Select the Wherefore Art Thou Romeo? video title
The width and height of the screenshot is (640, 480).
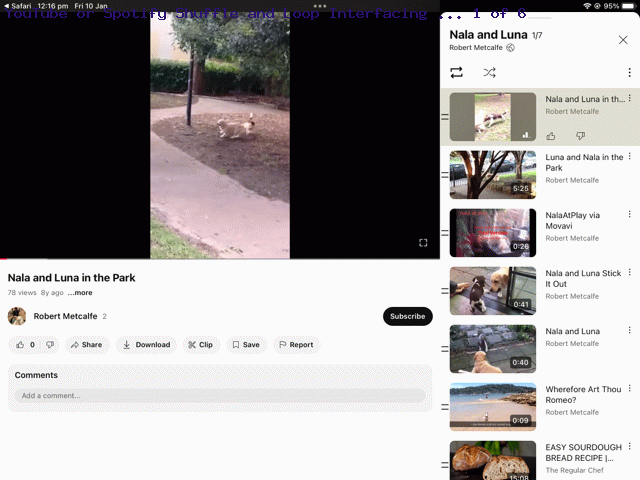pyautogui.click(x=583, y=395)
